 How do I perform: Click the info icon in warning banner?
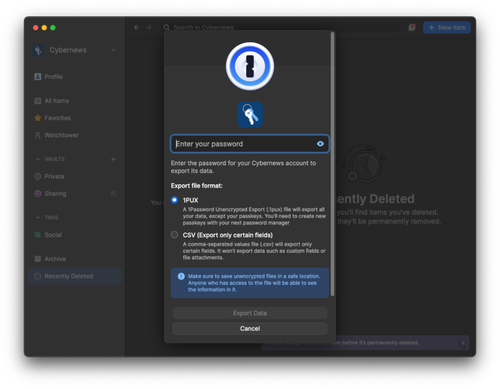pos(181,276)
